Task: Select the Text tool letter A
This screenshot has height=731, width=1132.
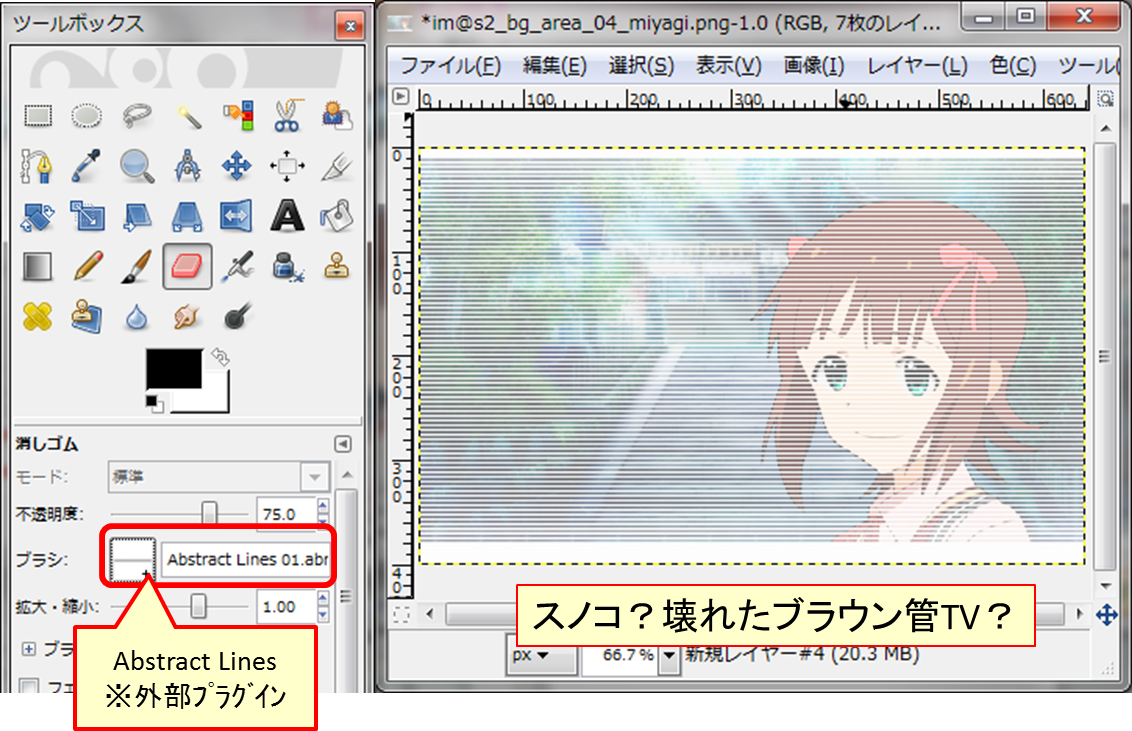Action: pyautogui.click(x=287, y=216)
